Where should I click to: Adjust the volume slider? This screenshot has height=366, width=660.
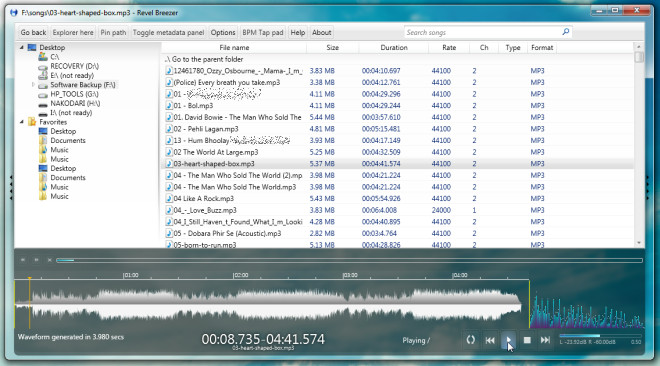(x=600, y=336)
